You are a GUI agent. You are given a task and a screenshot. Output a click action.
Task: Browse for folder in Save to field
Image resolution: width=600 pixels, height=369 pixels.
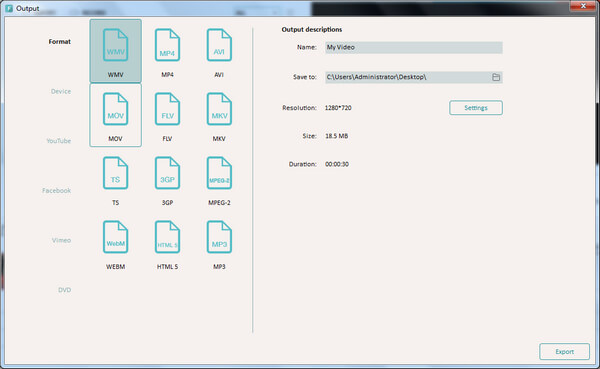(x=496, y=77)
